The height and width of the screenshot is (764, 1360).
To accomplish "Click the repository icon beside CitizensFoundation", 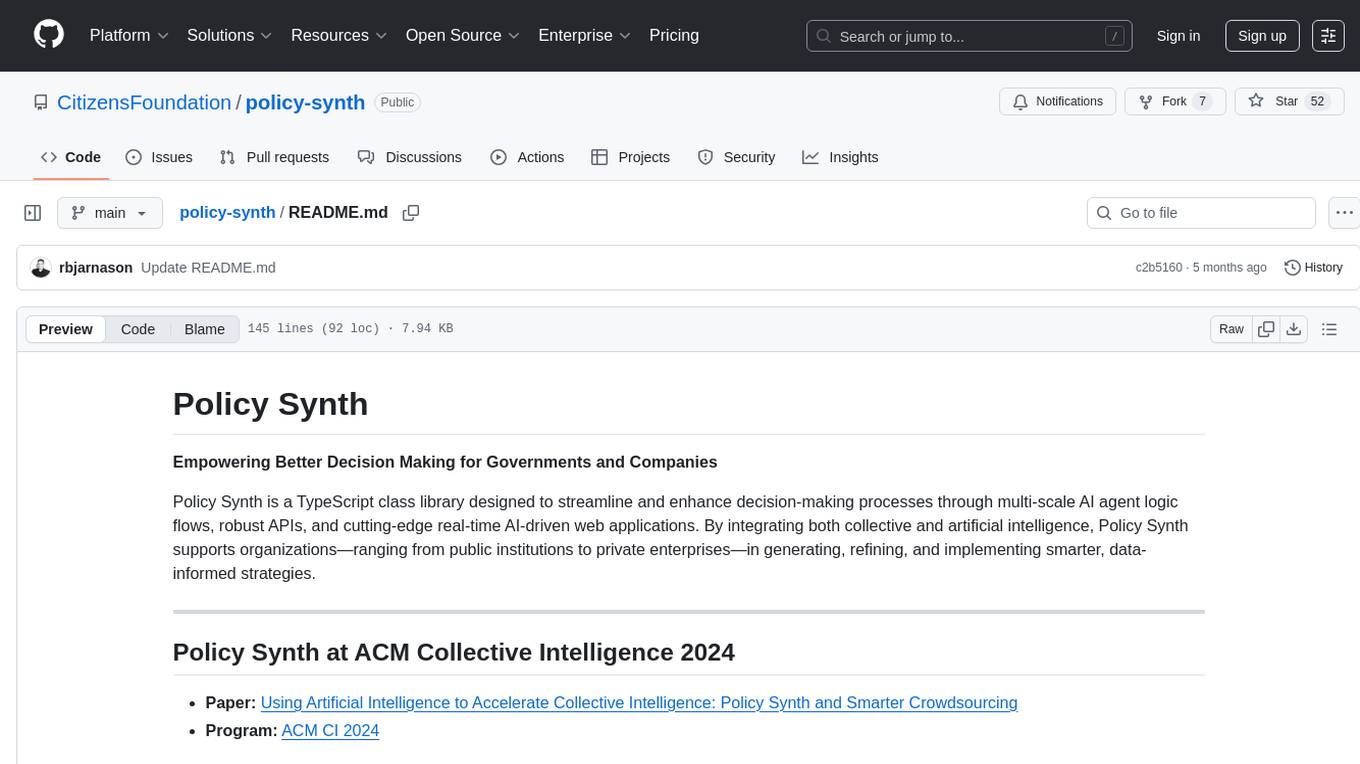I will click(40, 102).
